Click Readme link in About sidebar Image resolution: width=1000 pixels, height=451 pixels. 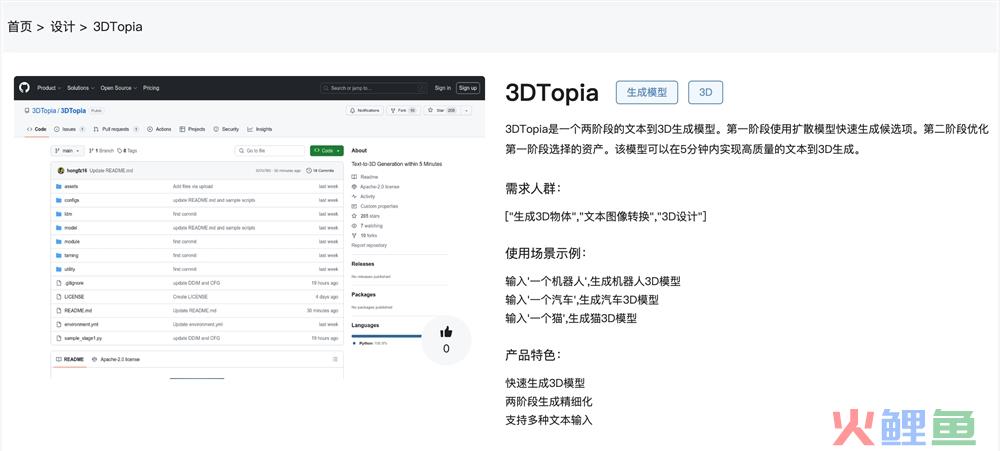[365, 177]
